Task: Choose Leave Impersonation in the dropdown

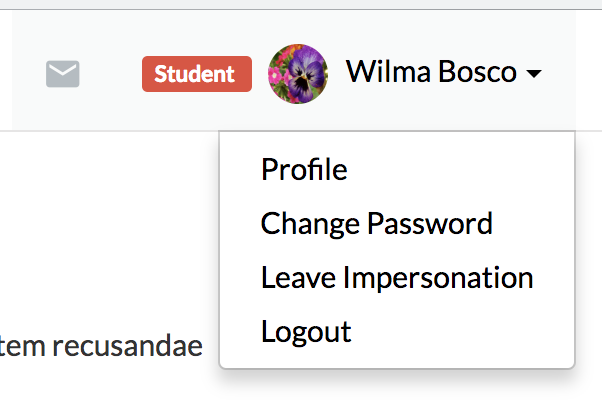Action: point(396,277)
